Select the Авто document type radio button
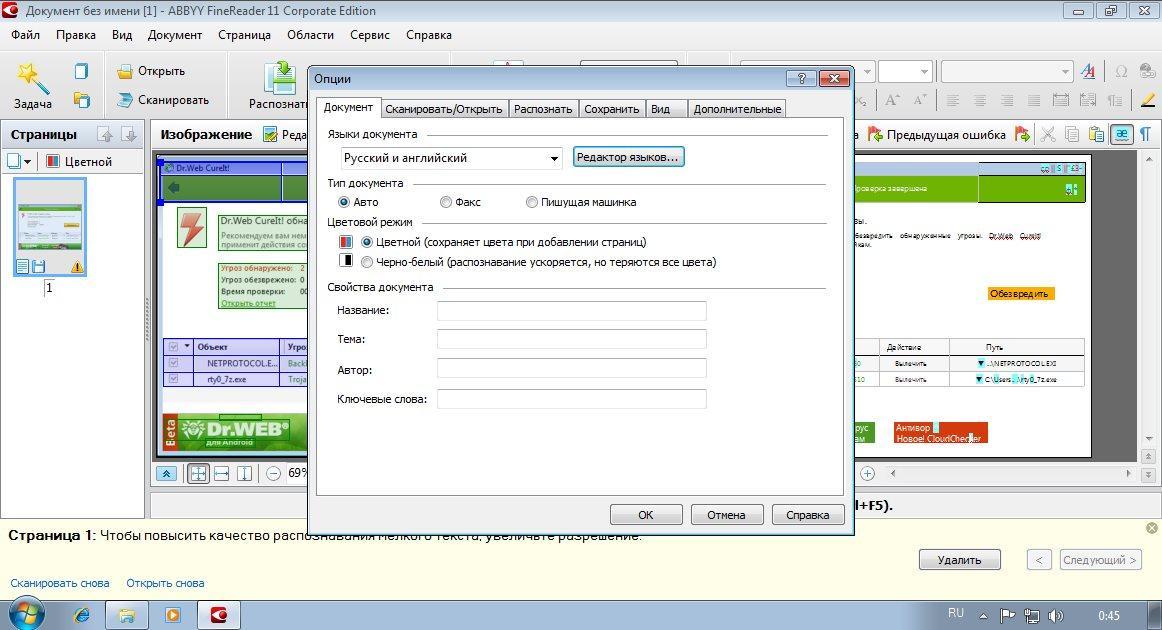 click(x=344, y=202)
